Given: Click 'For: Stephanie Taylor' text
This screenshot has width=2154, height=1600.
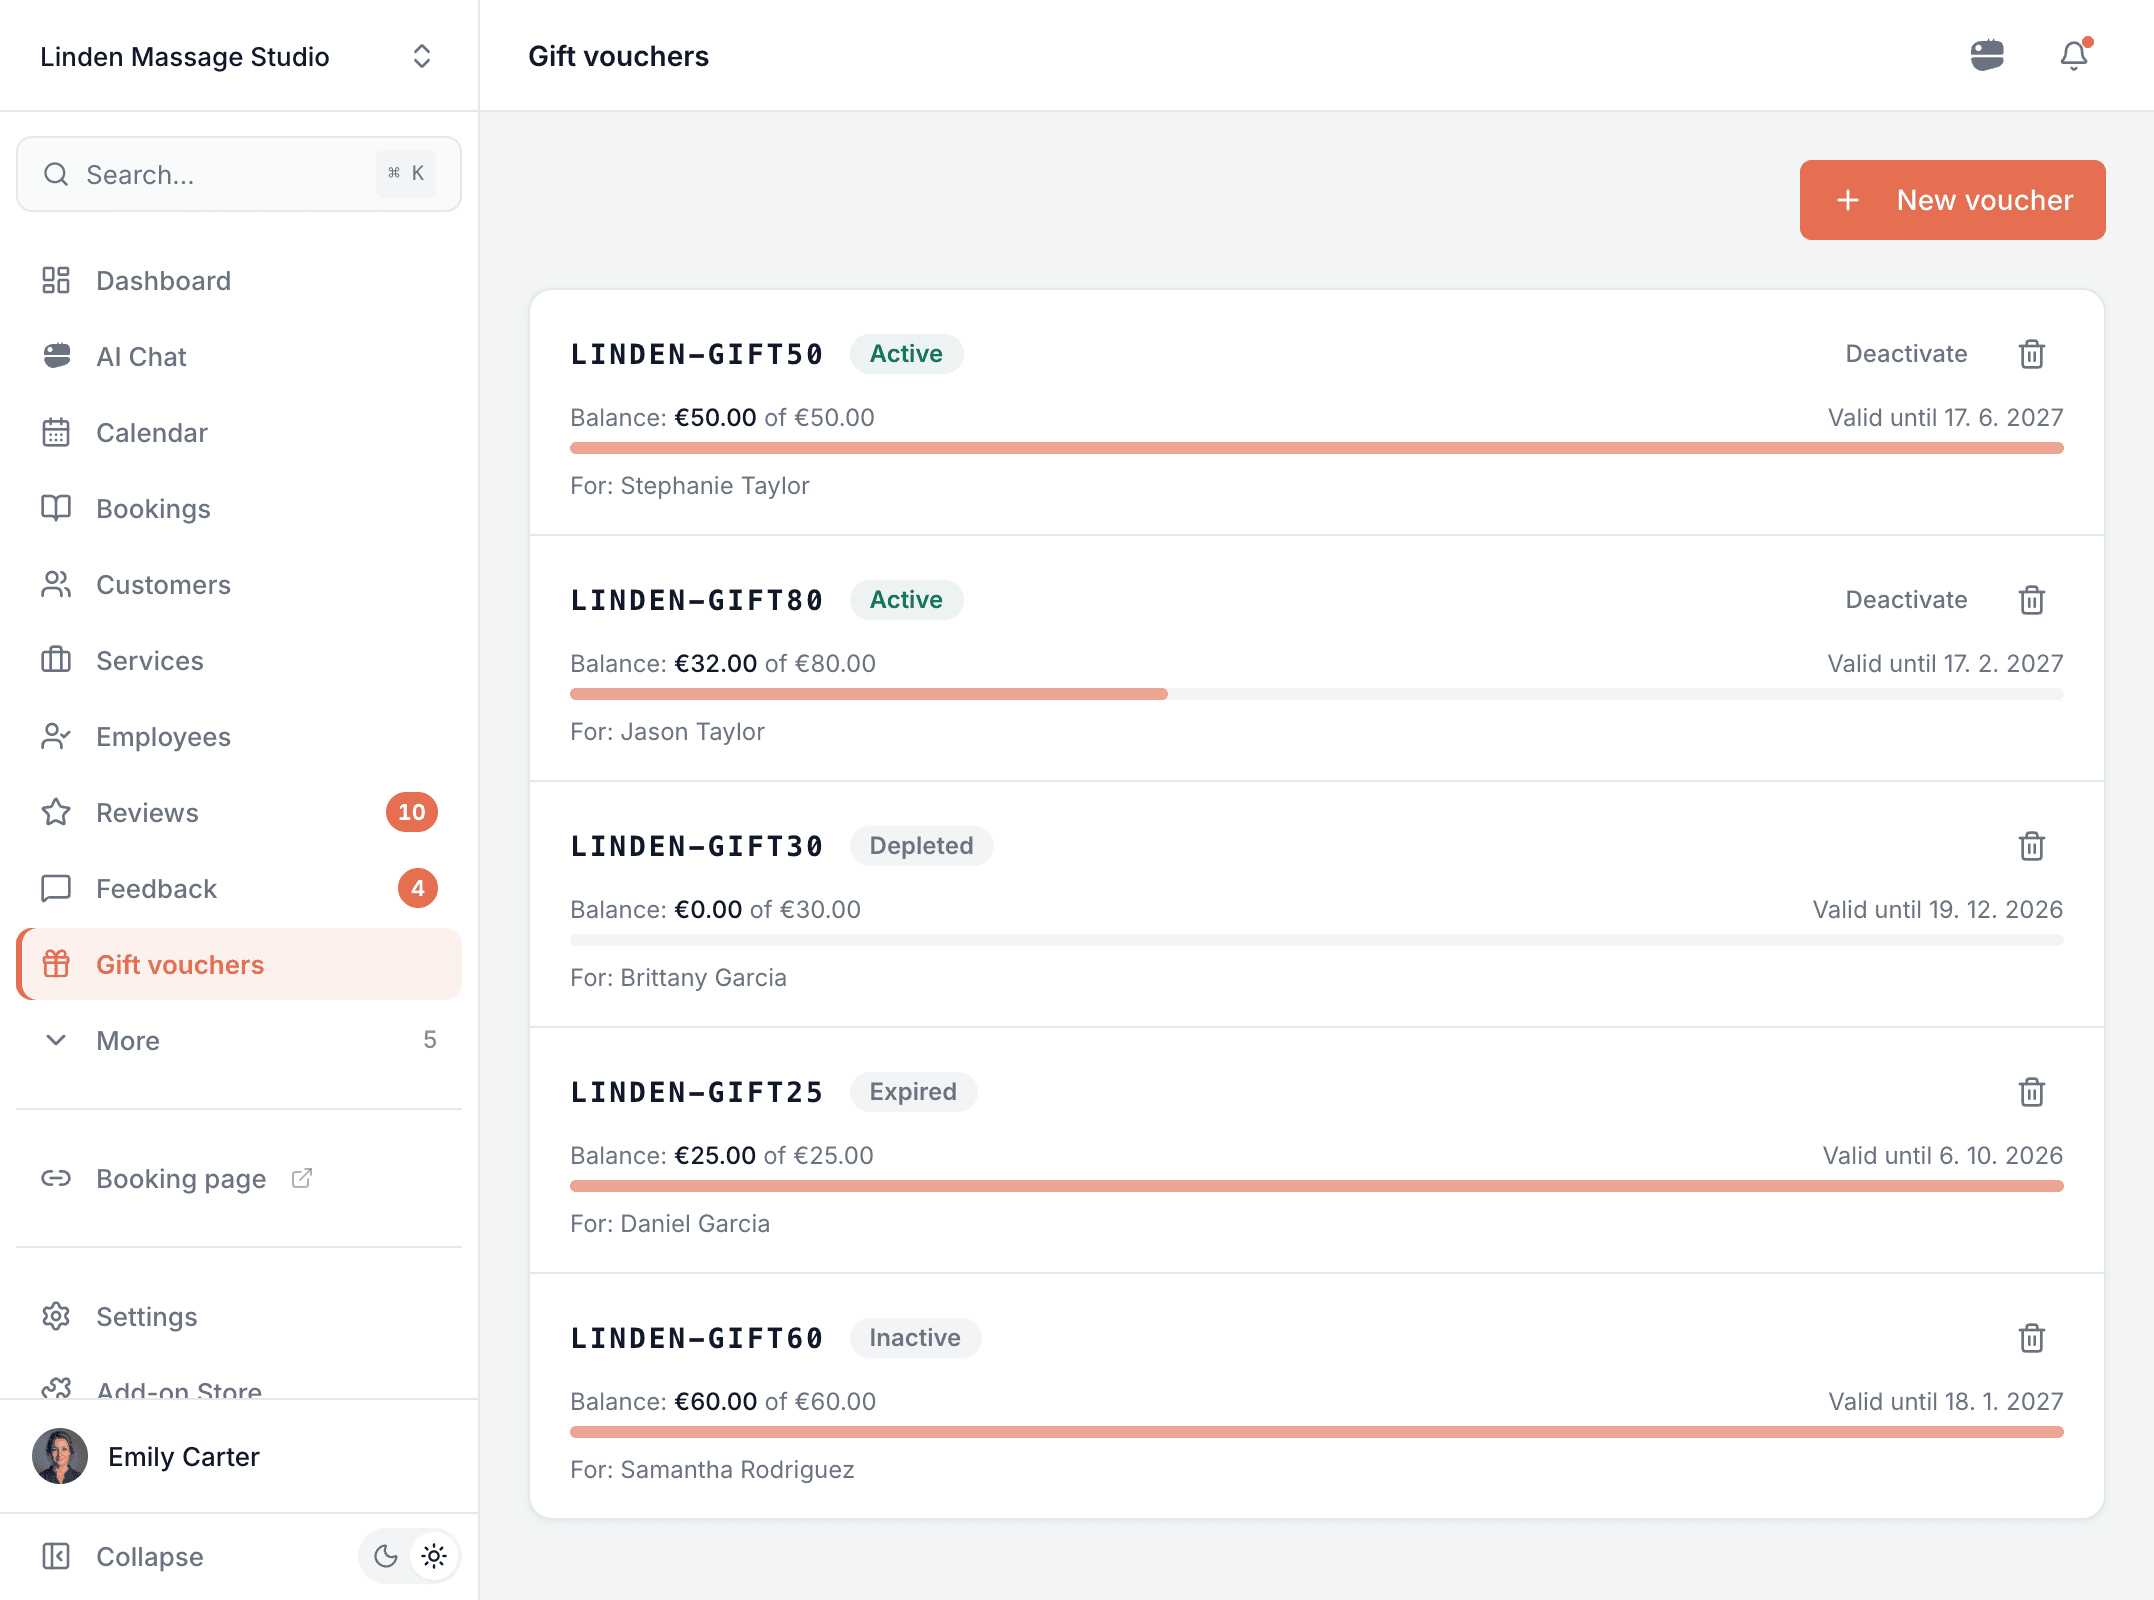Looking at the screenshot, I should pos(690,486).
